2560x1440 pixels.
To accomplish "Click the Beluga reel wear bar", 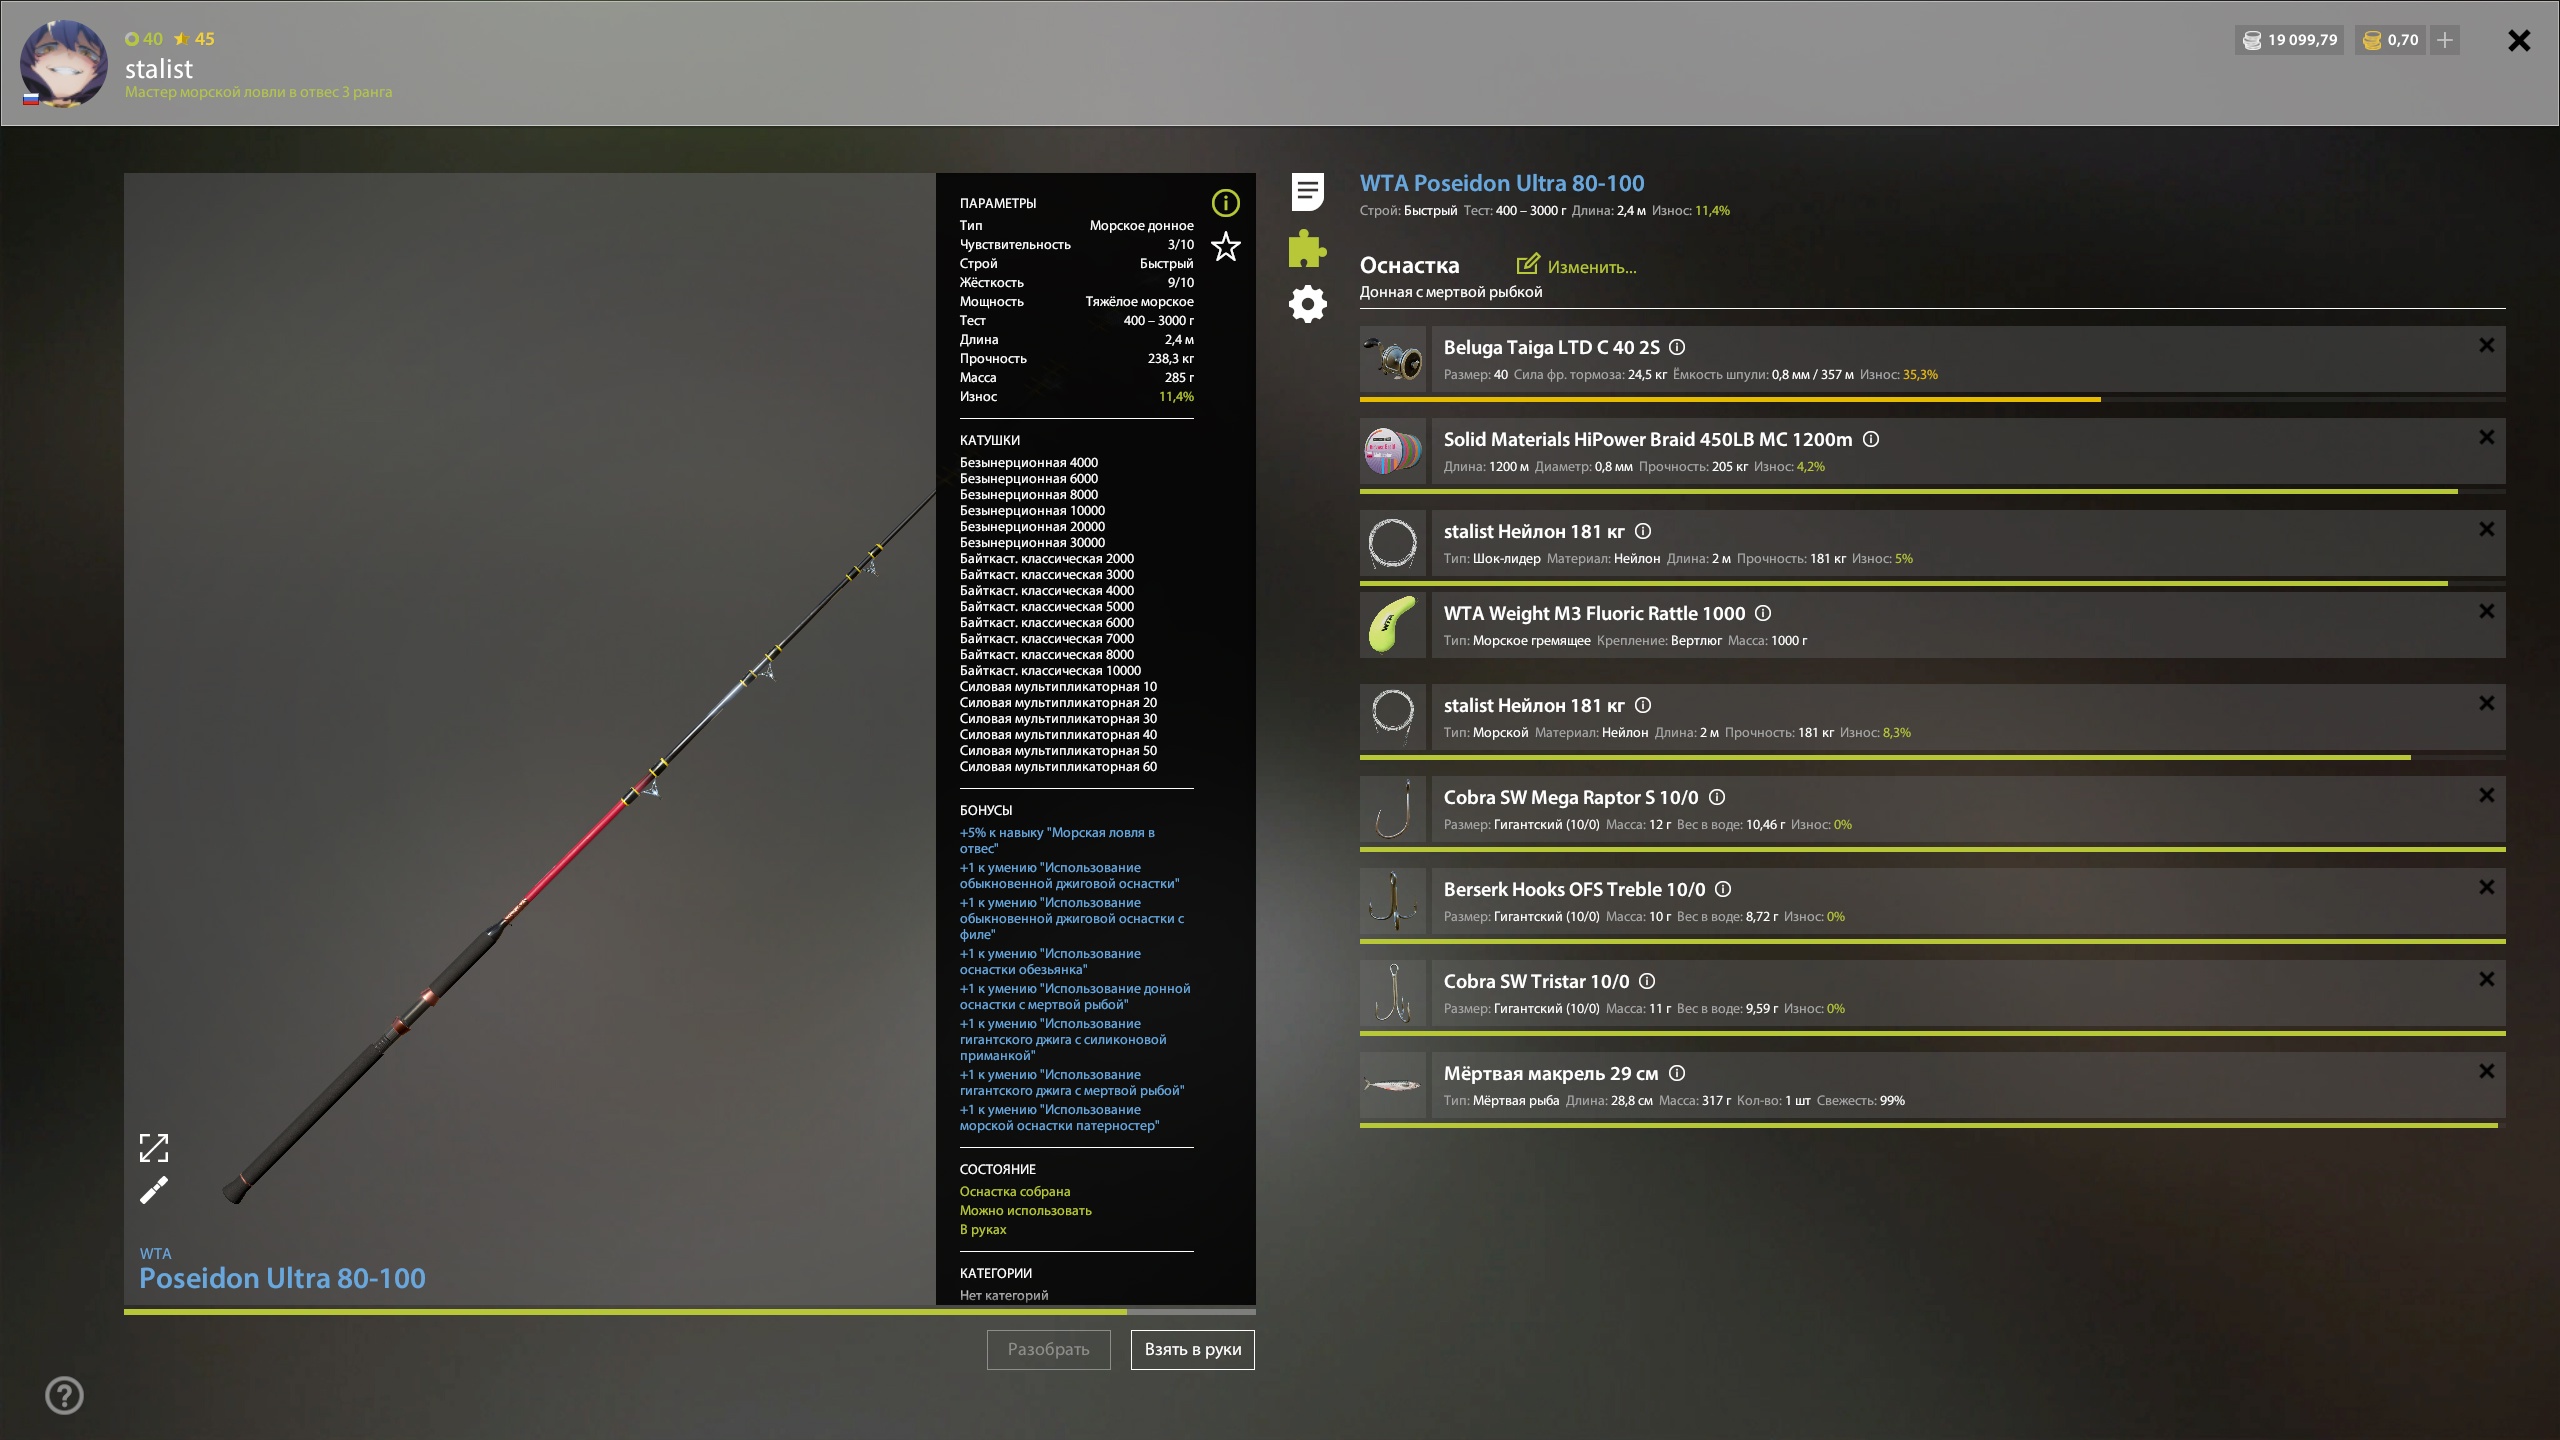I will click(x=1932, y=399).
